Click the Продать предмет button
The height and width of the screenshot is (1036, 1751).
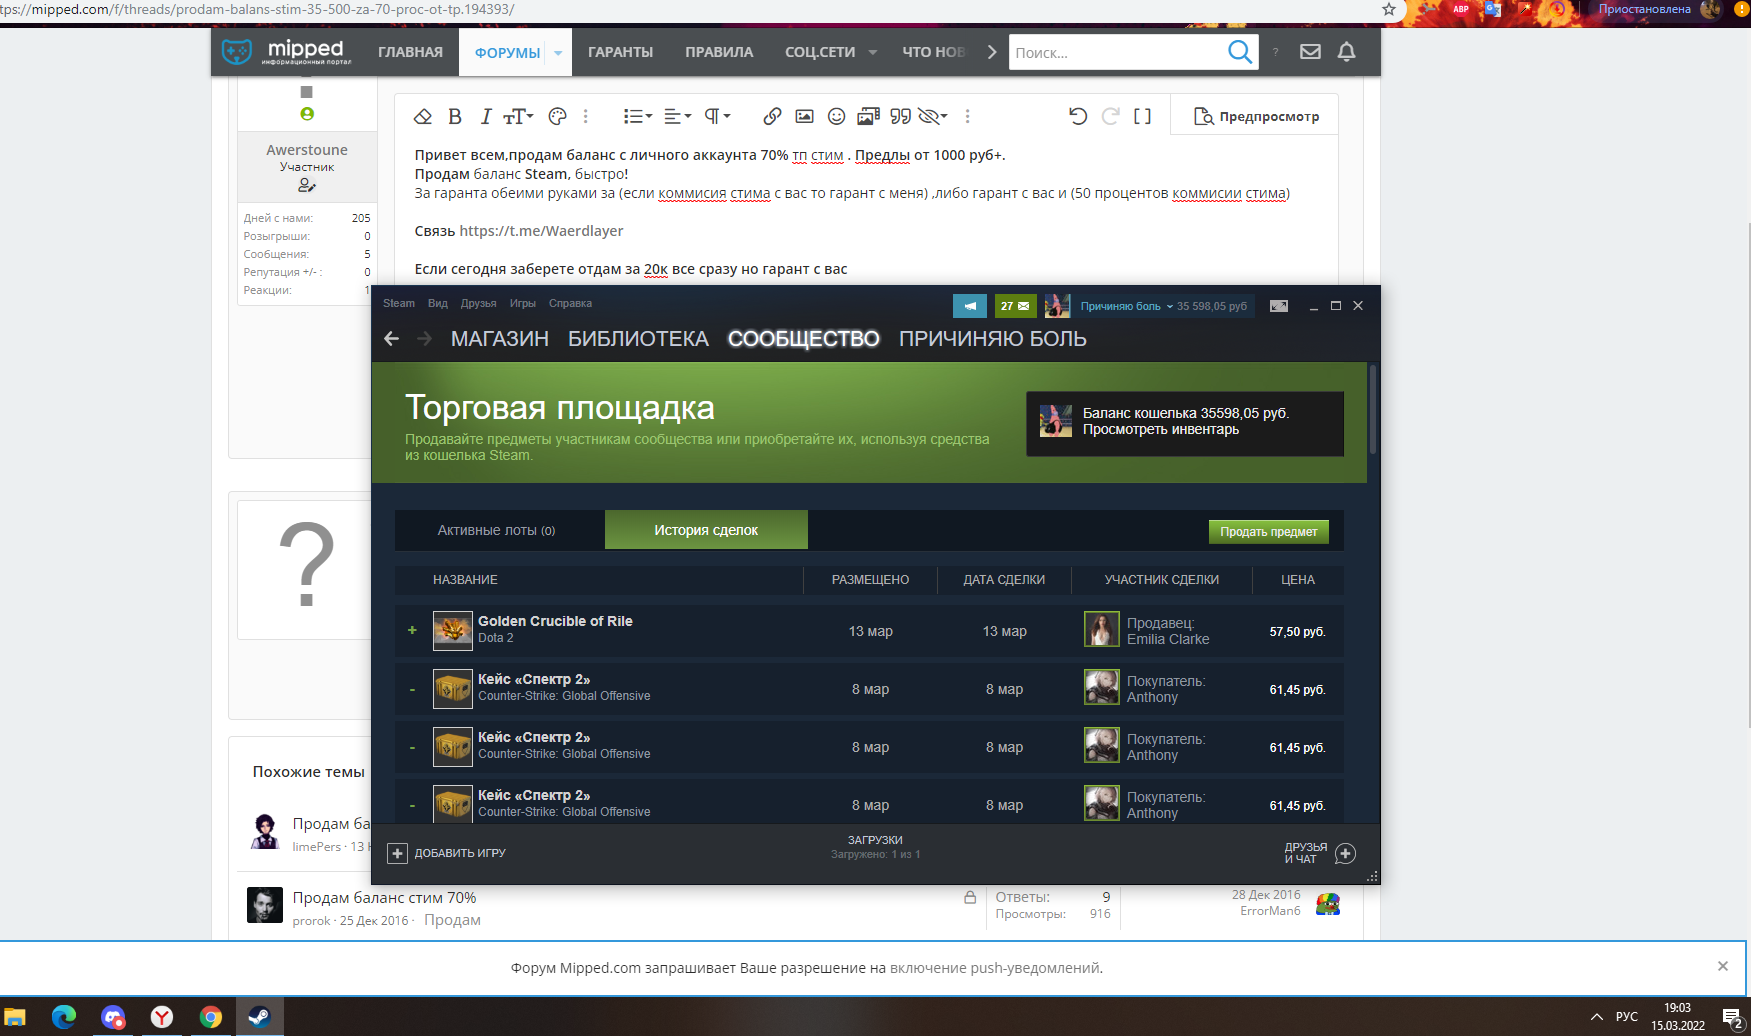tap(1268, 532)
